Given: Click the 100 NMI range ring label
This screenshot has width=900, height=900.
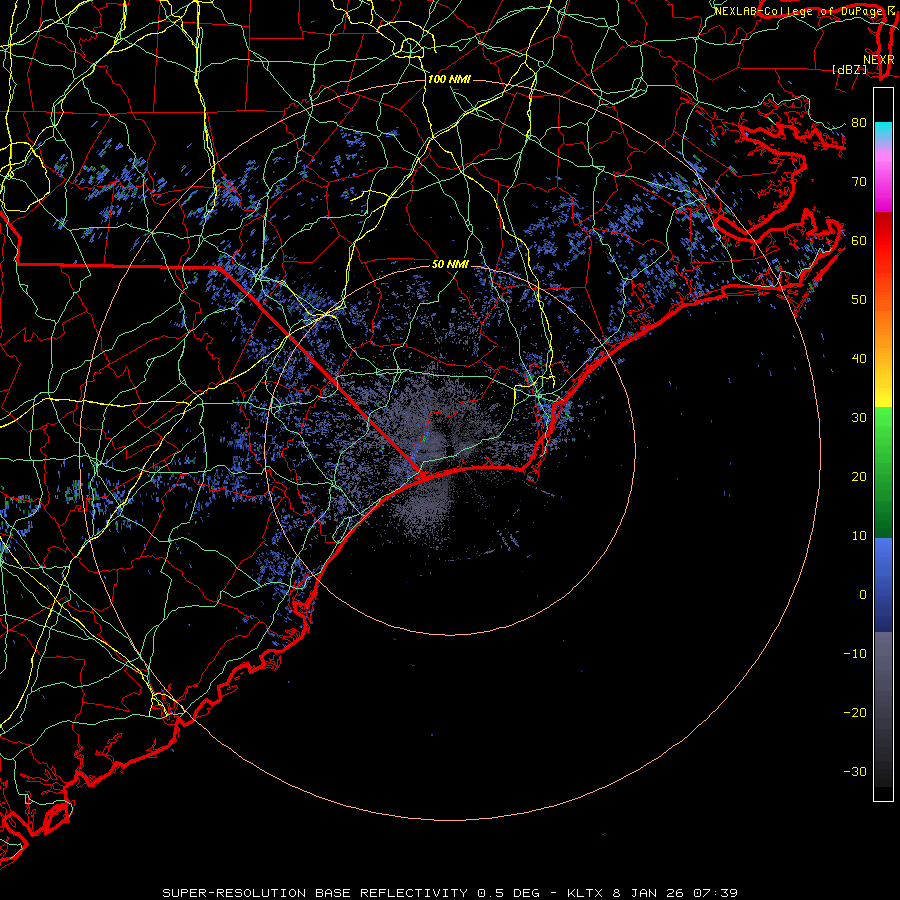Looking at the screenshot, I should (449, 79).
